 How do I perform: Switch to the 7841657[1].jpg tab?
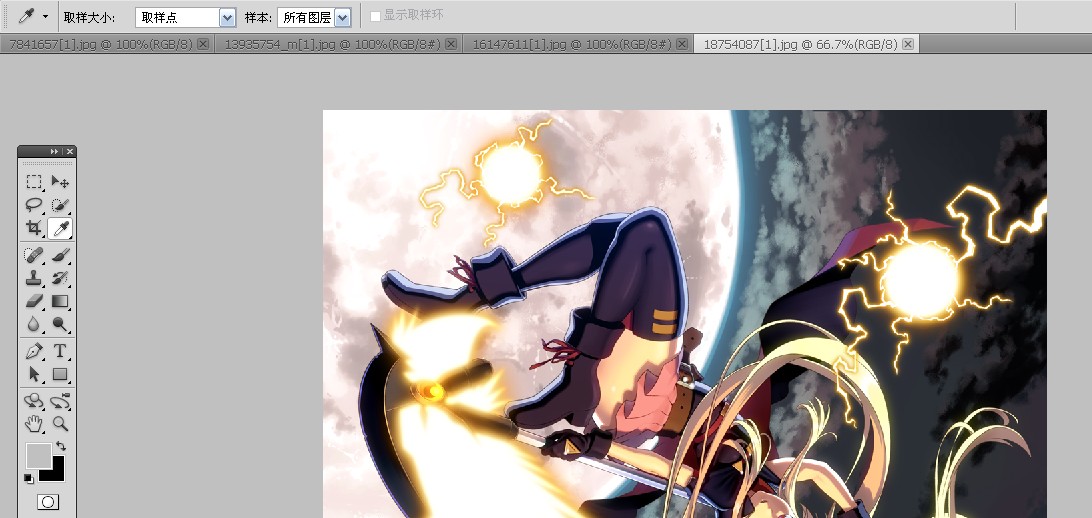click(101, 44)
